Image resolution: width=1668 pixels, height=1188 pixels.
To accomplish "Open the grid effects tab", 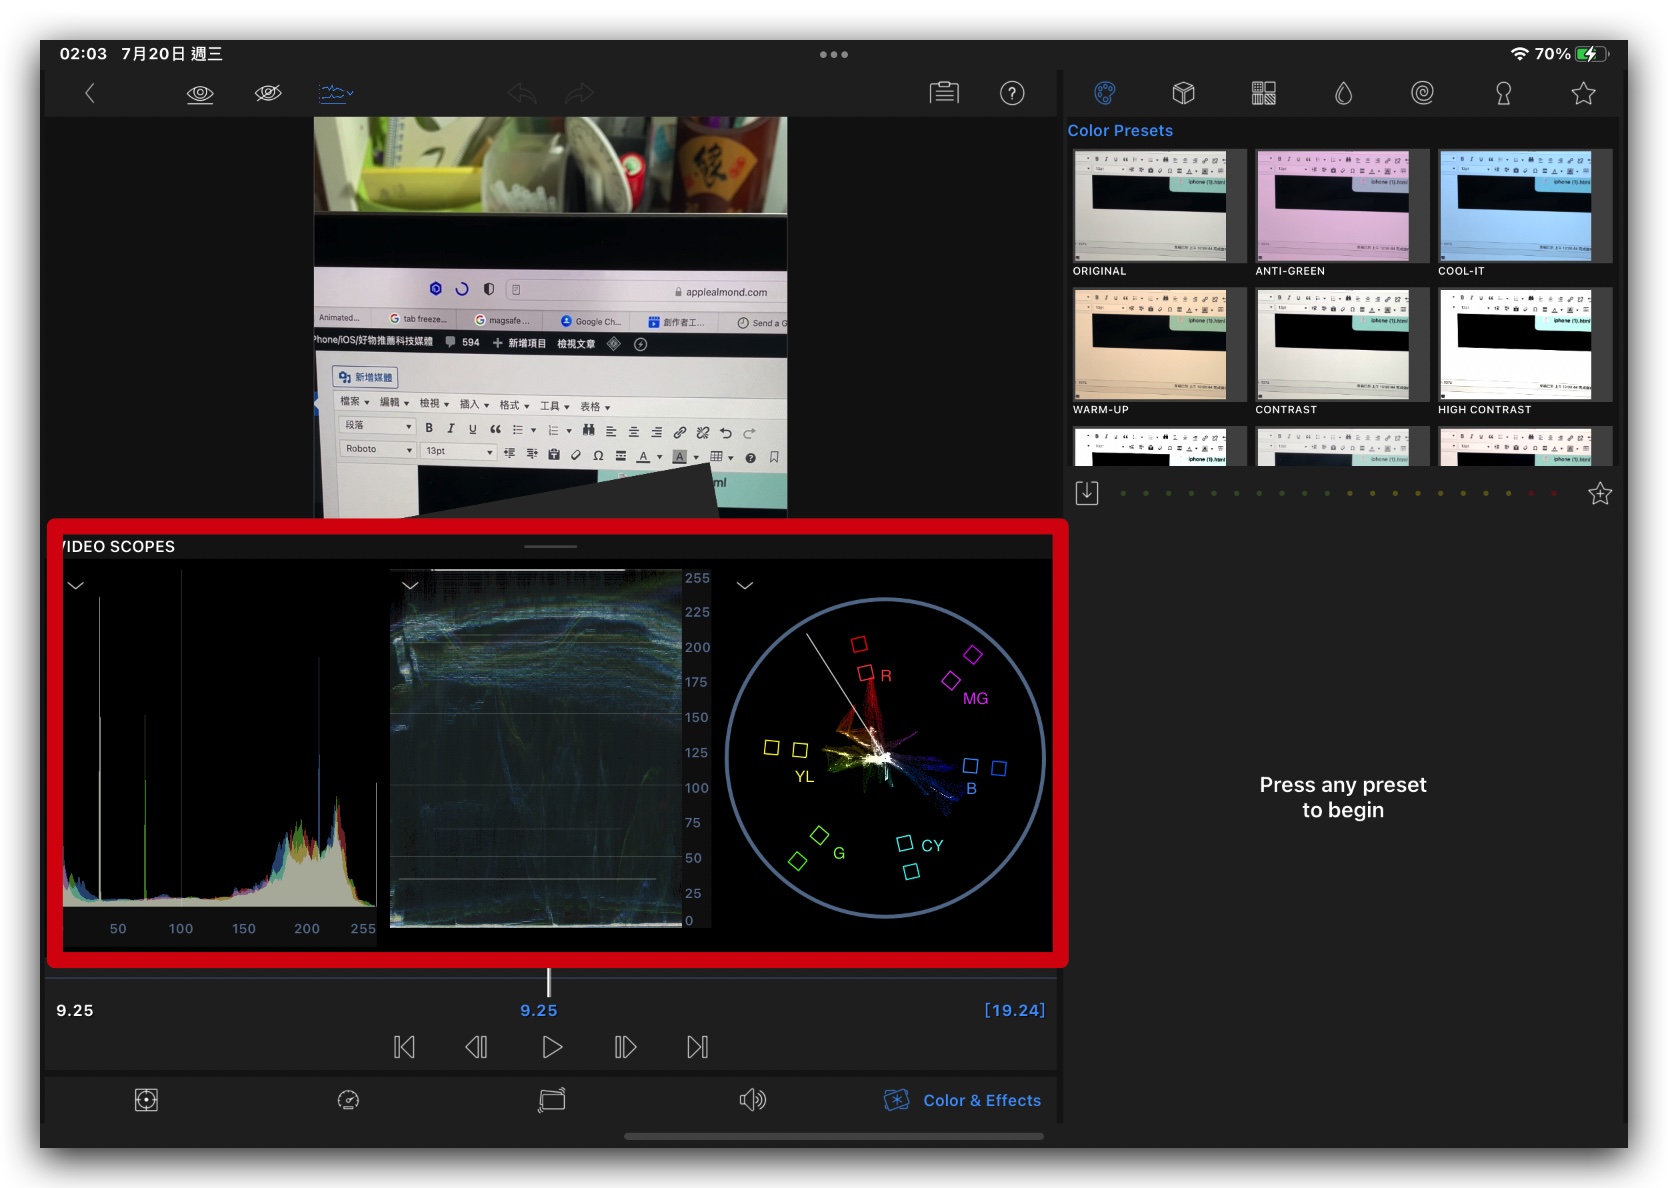I will (1264, 93).
